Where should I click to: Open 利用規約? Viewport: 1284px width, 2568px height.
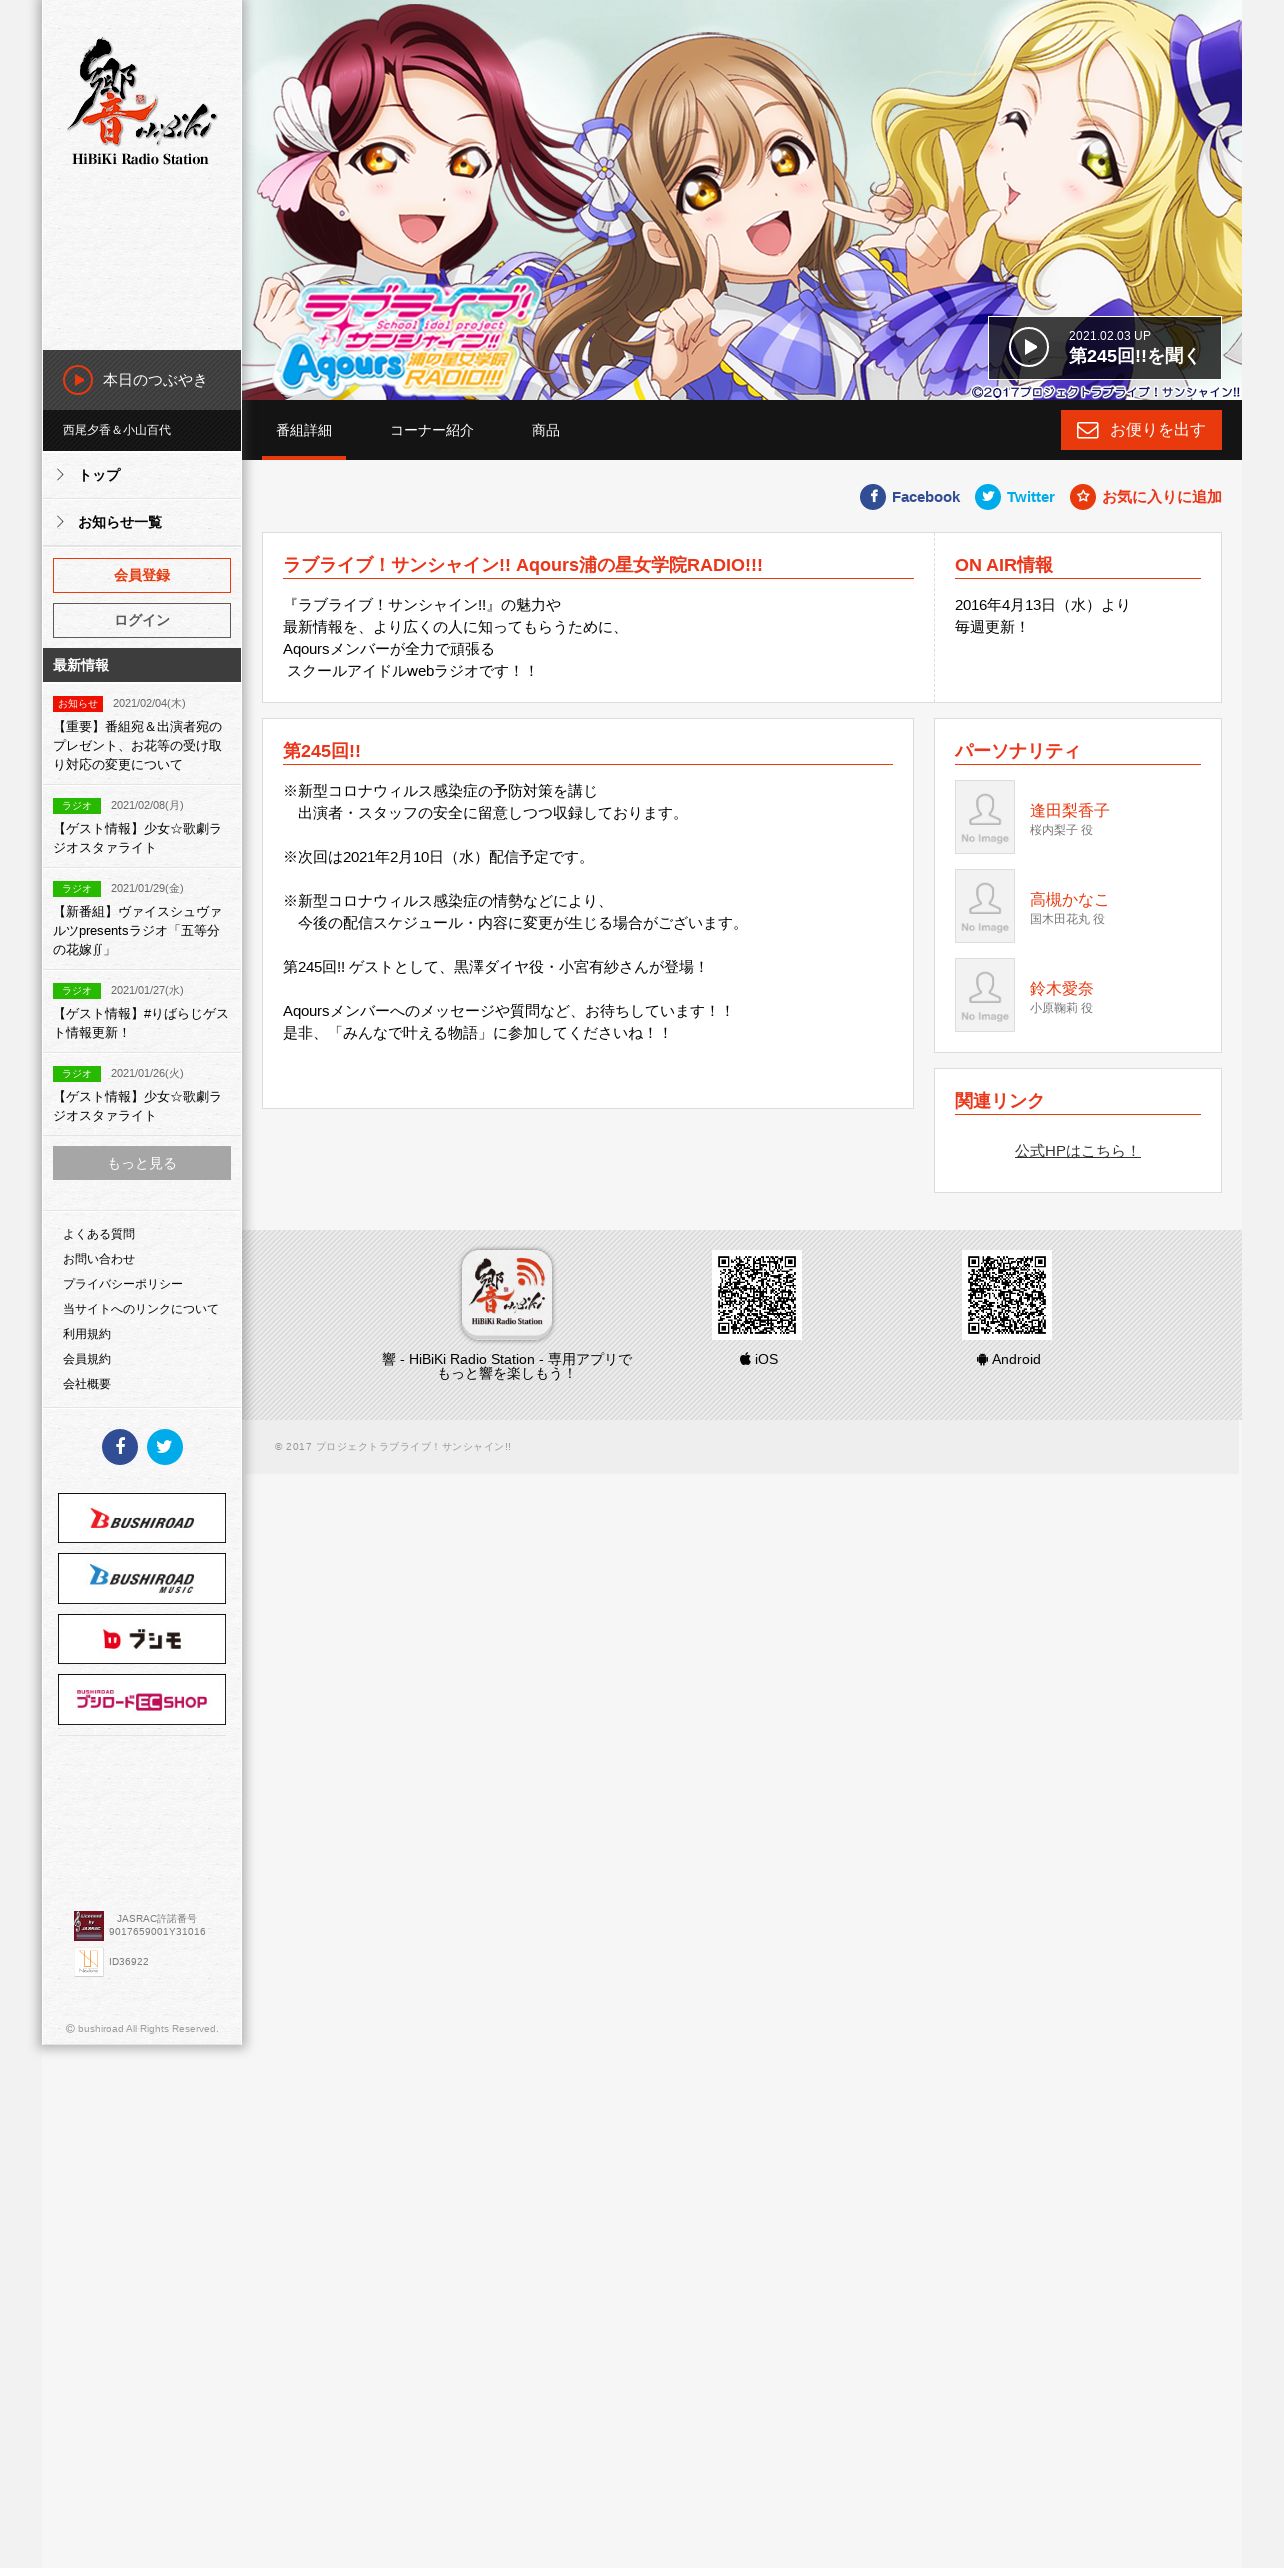pyautogui.click(x=87, y=1334)
